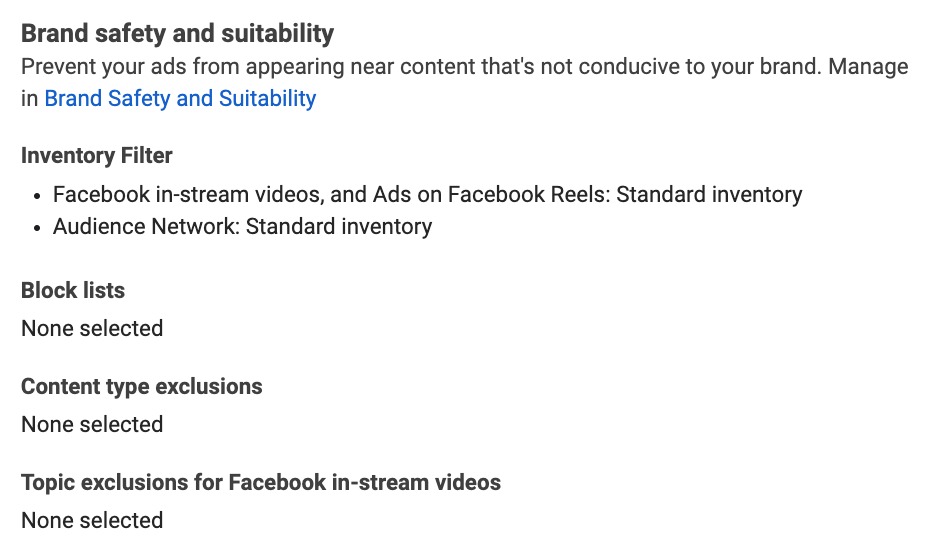The height and width of the screenshot is (550, 942).
Task: Click 'Standard inventory' in the Audience Network line
Action: point(339,227)
